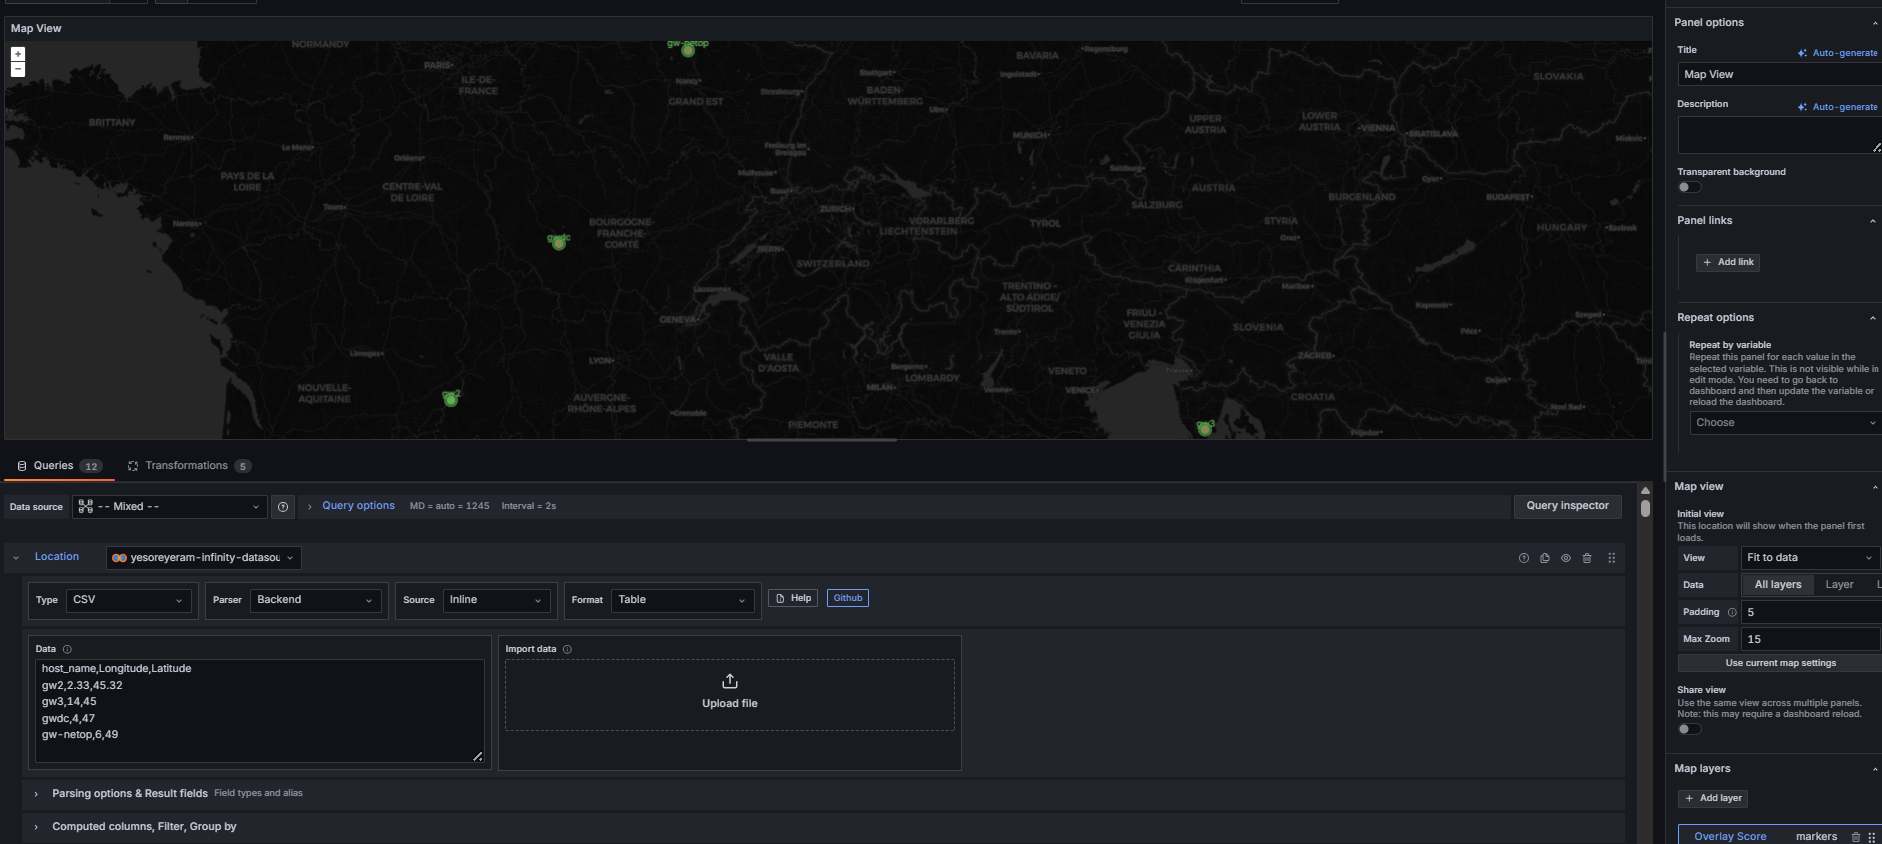Viewport: 1882px width, 844px height.
Task: Collapse the Location query row
Action: coord(16,558)
